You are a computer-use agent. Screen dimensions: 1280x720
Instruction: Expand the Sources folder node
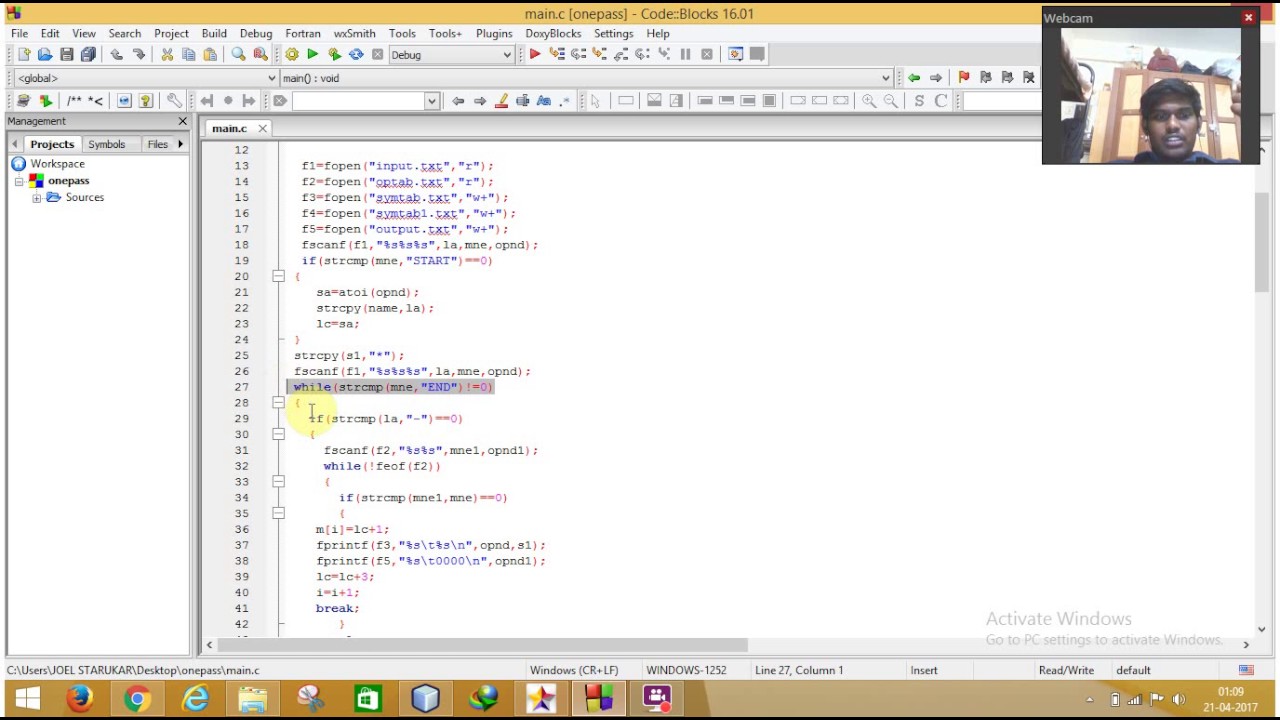(x=36, y=198)
